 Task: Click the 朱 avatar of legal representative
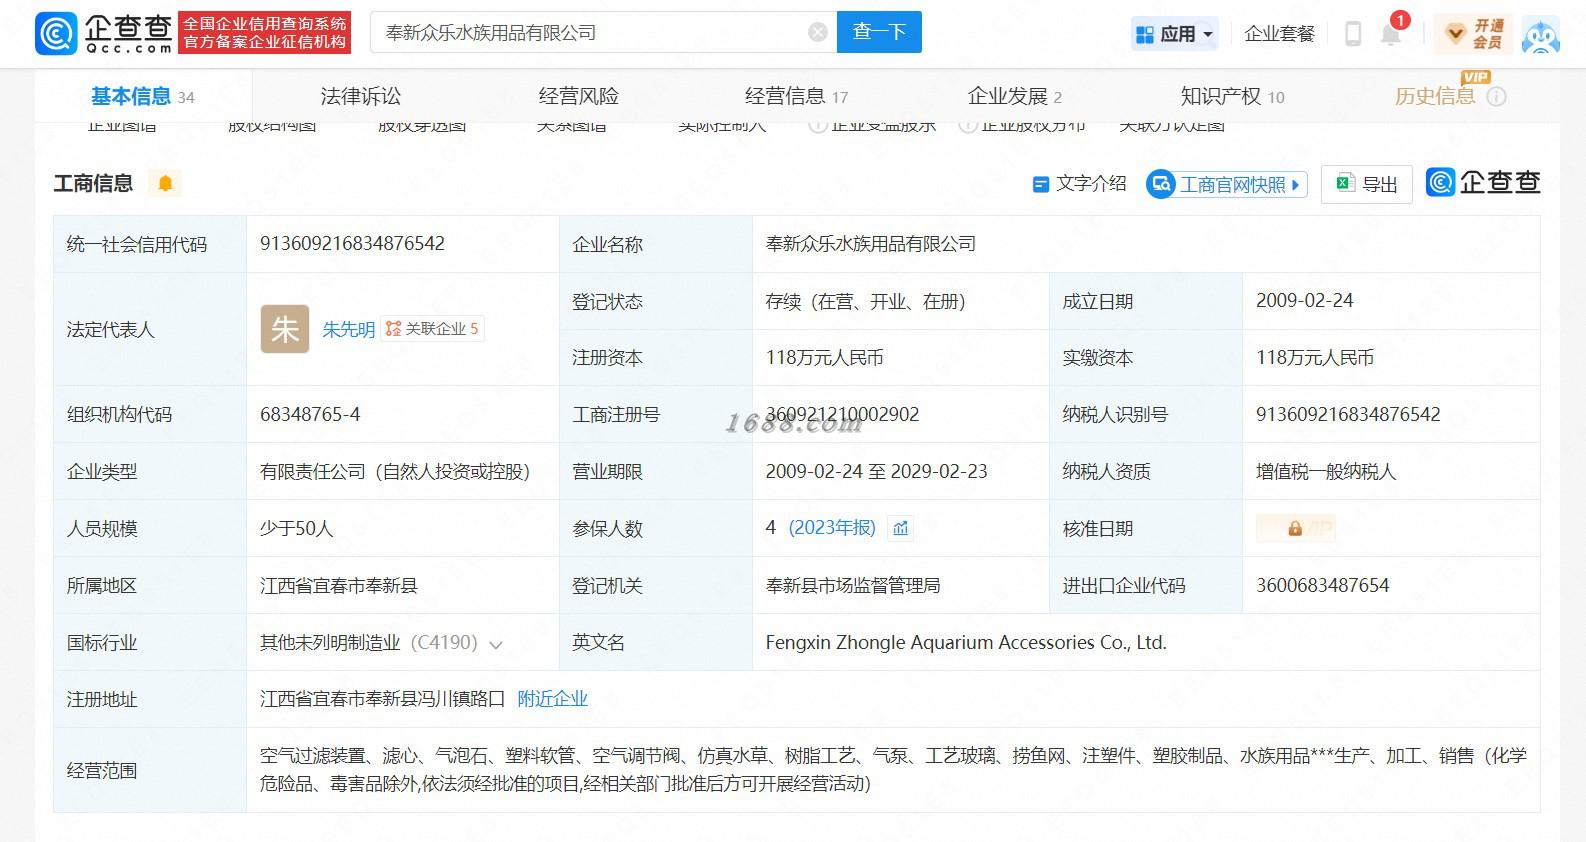tap(285, 329)
